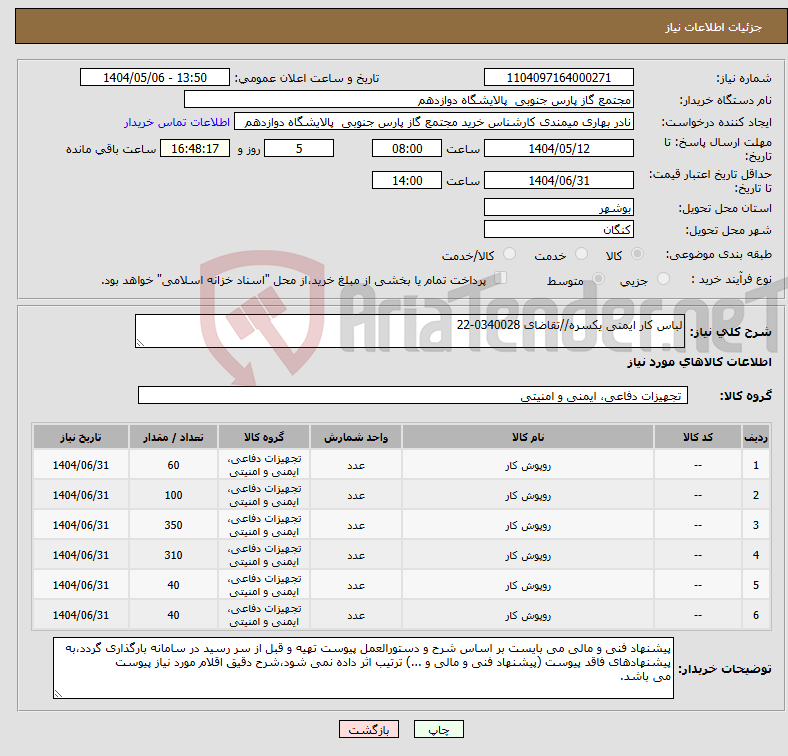Image resolution: width=788 pixels, height=756 pixels.
Task: Click the چاپ print button
Action: coord(439,729)
